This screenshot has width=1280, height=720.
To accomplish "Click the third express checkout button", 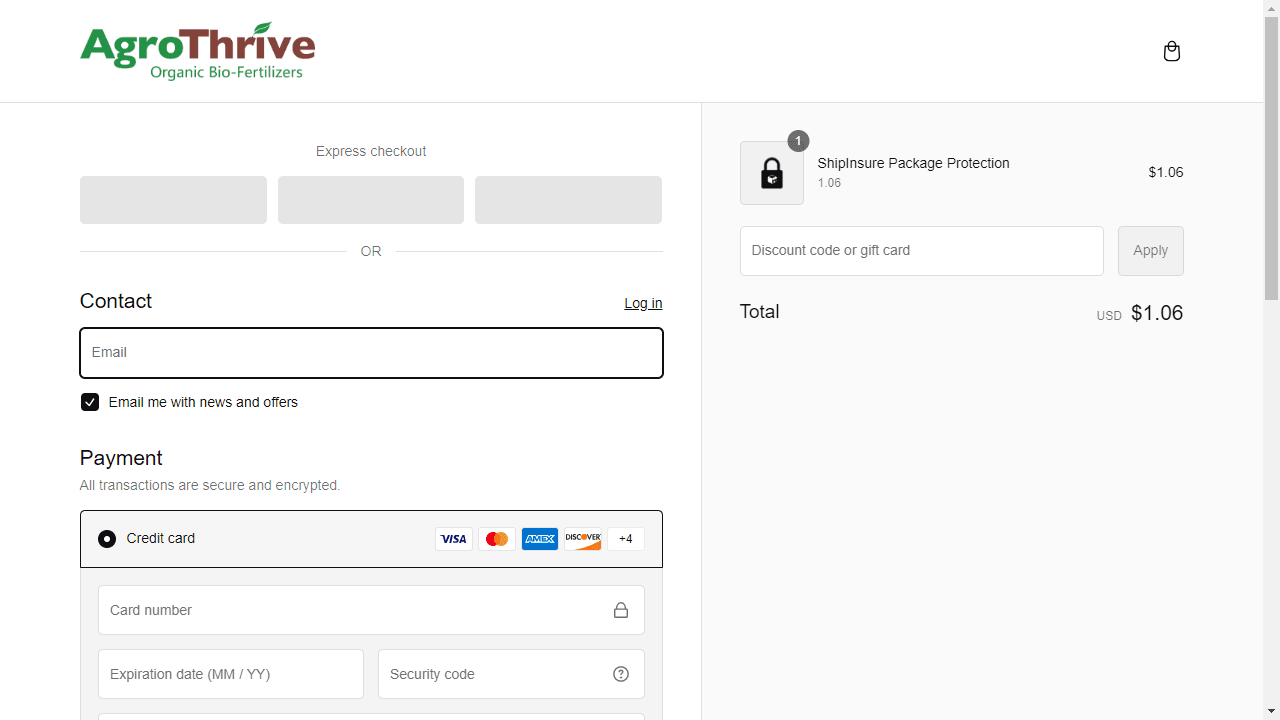I will (568, 200).
